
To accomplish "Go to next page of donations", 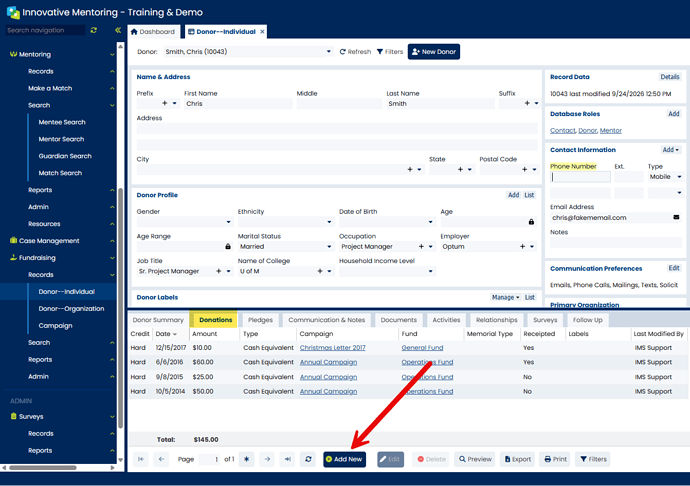I will [x=267, y=459].
